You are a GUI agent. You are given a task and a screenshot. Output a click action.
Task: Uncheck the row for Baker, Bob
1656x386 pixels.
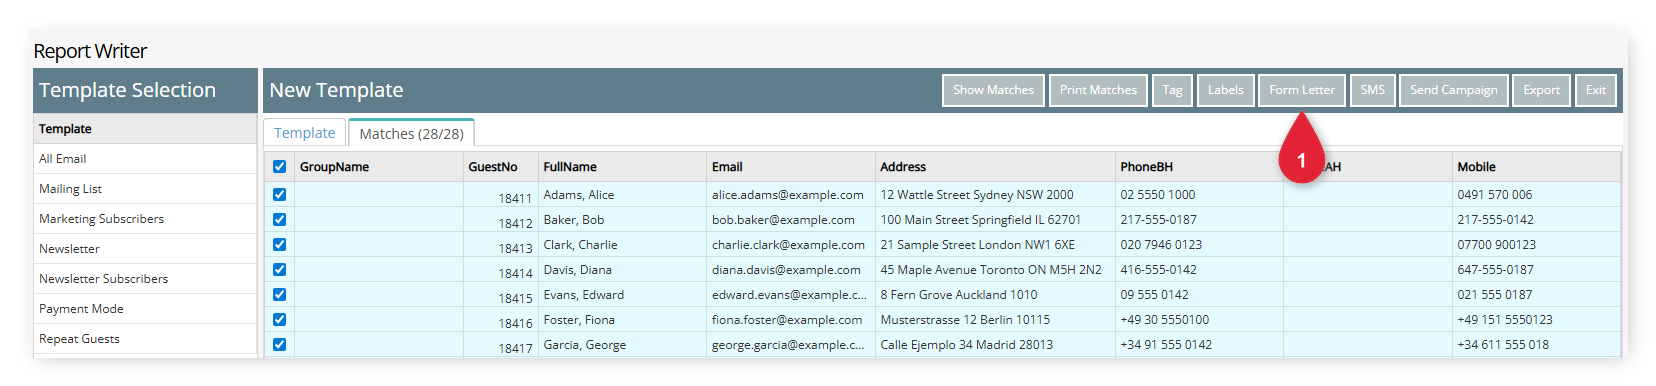point(279,220)
